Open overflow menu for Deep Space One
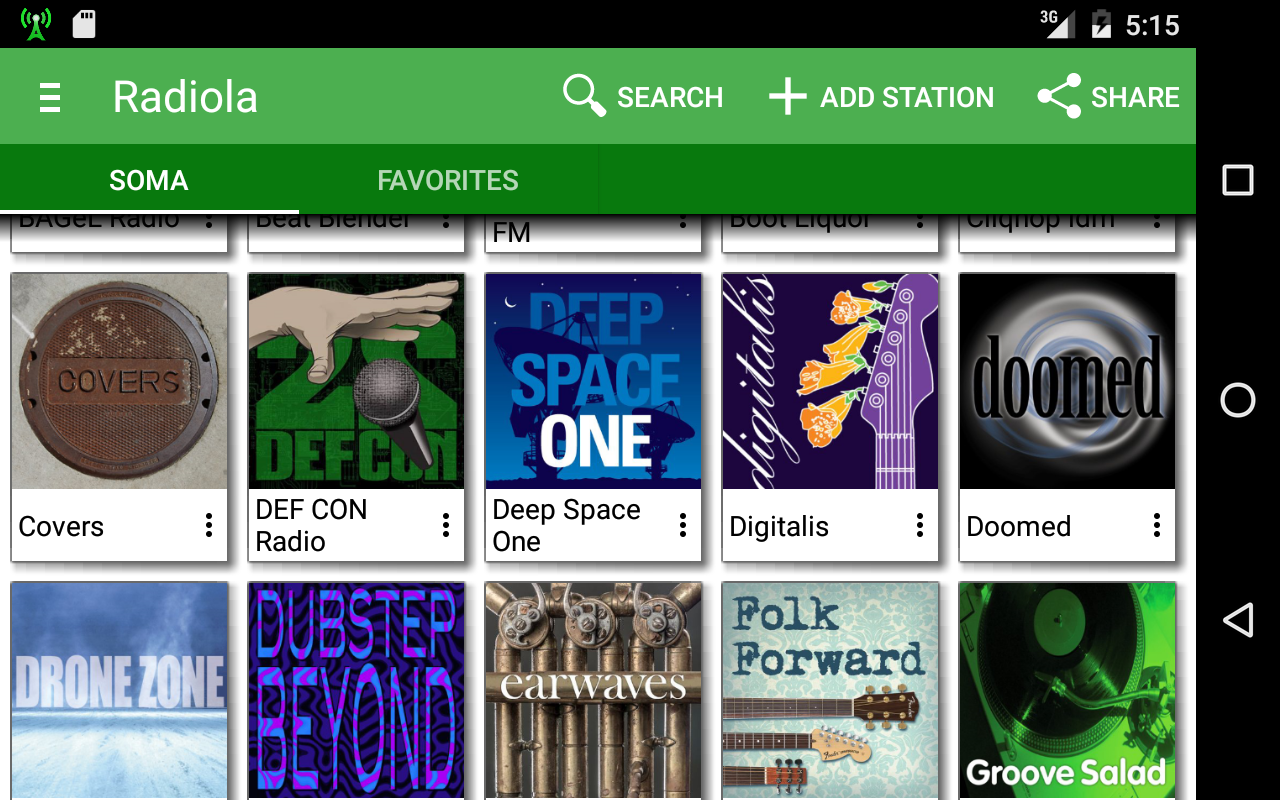The image size is (1280, 800). point(682,525)
